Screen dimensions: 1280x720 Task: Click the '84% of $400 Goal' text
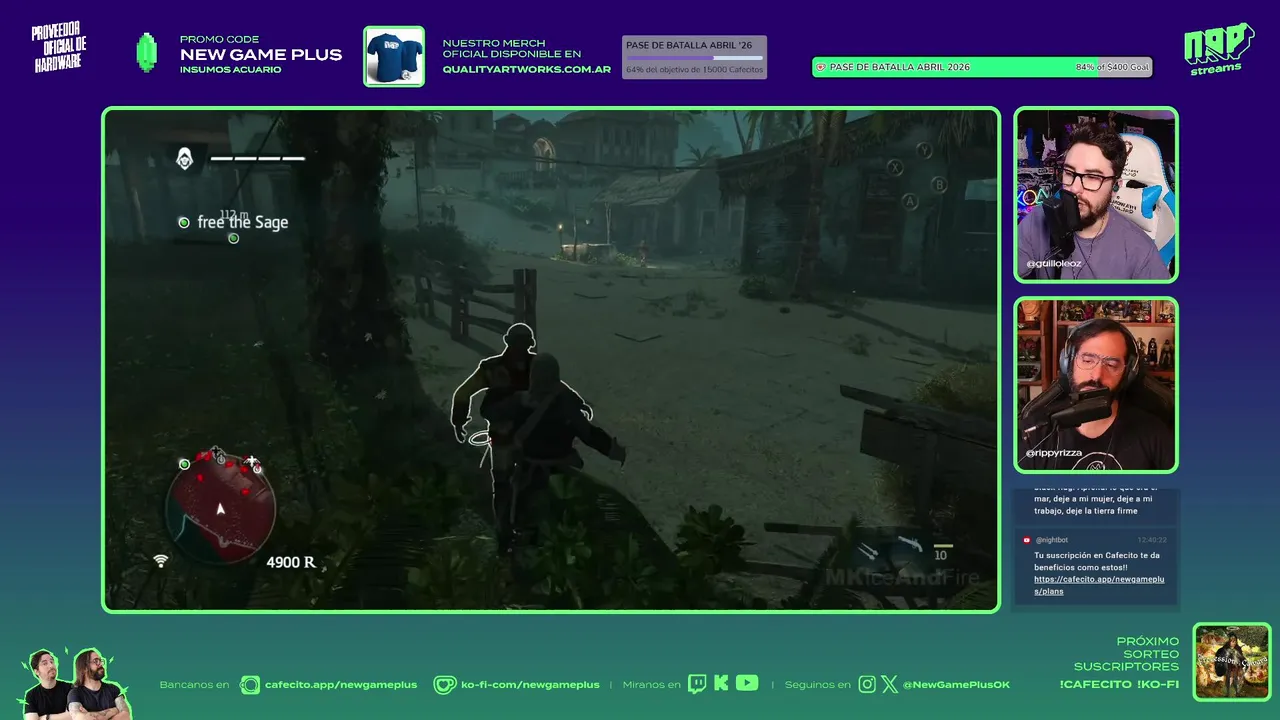click(1112, 67)
